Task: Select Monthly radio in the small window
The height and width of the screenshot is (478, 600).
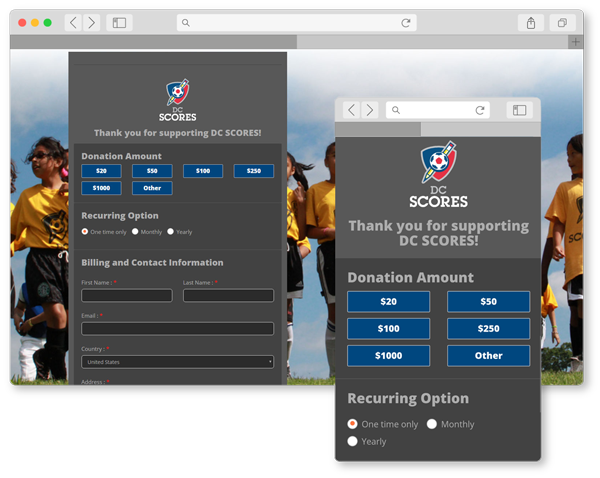Action: (432, 424)
